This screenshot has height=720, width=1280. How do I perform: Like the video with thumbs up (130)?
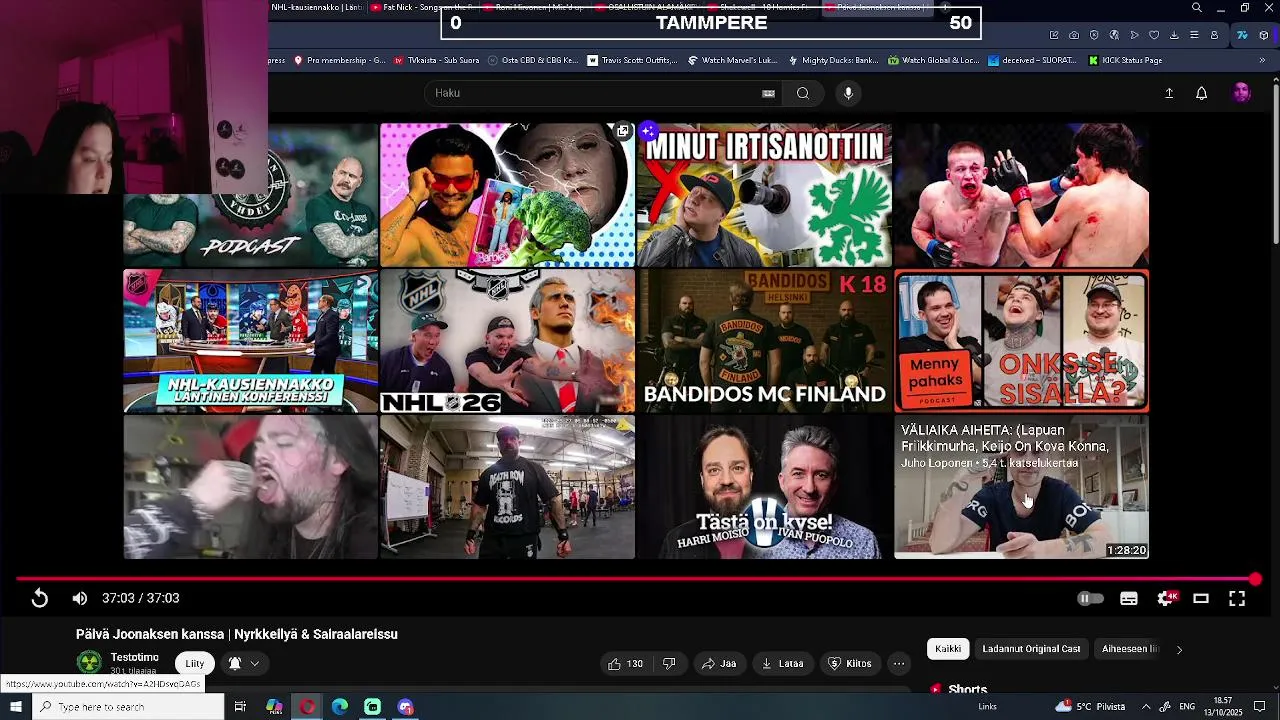pos(625,663)
